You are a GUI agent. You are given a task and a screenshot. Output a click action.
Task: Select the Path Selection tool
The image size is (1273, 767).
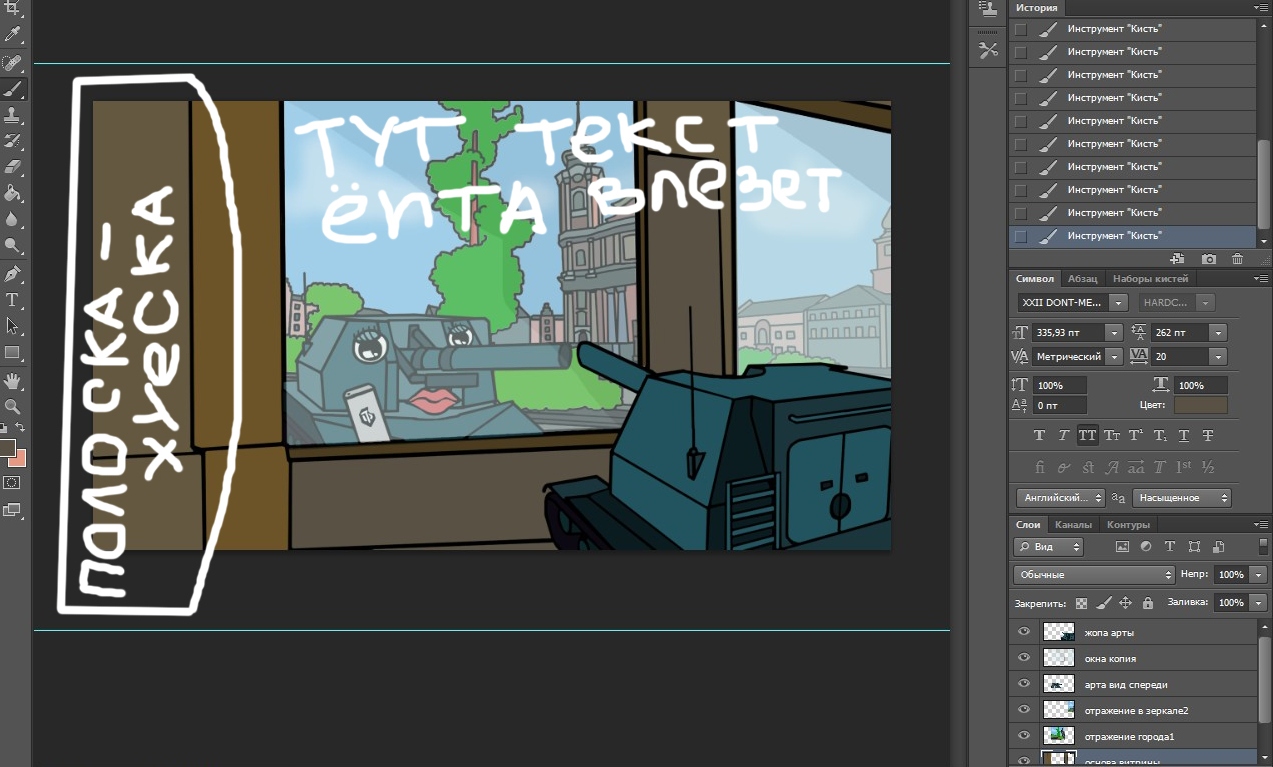(13, 325)
